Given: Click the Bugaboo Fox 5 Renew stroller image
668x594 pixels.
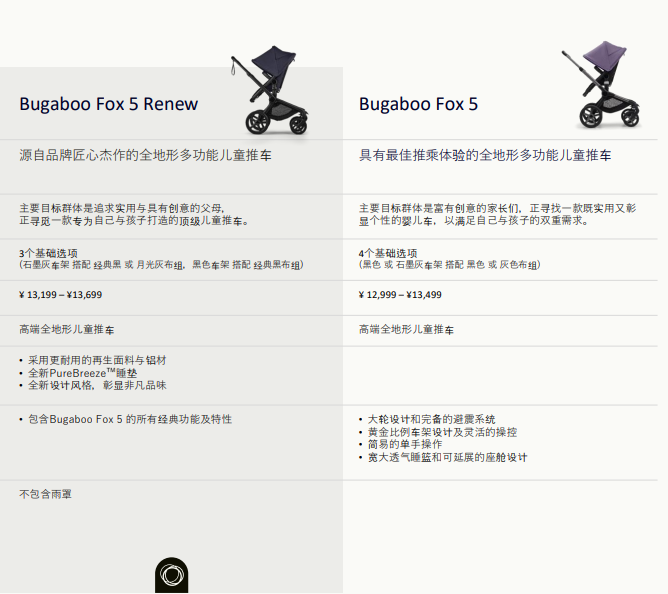Looking at the screenshot, I should 270,90.
